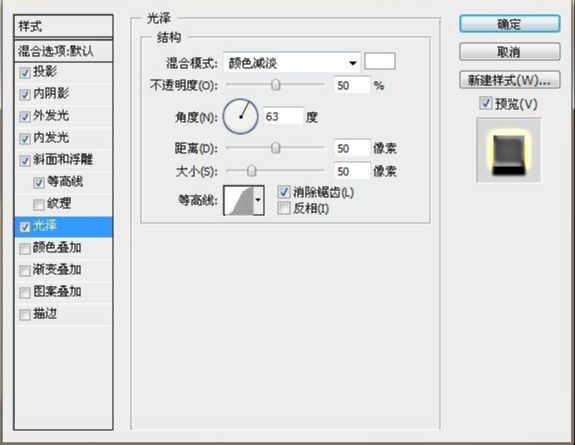This screenshot has width=575, height=445.
Task: Open the white satin color swatch
Action: [x=380, y=61]
